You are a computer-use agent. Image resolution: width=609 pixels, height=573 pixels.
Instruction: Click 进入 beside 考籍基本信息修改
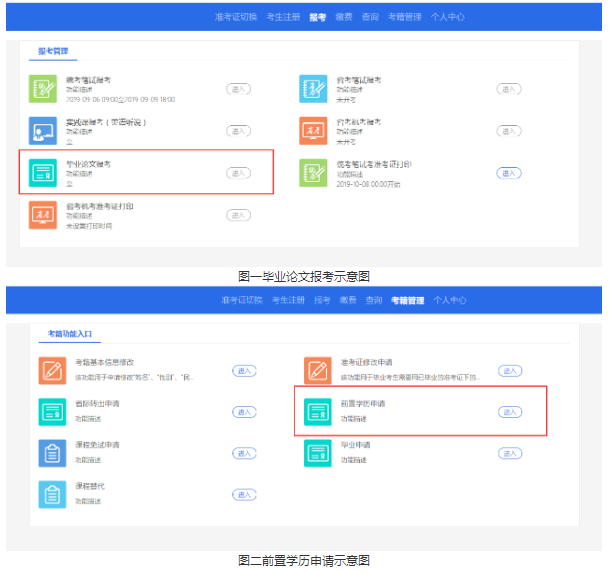point(244,371)
